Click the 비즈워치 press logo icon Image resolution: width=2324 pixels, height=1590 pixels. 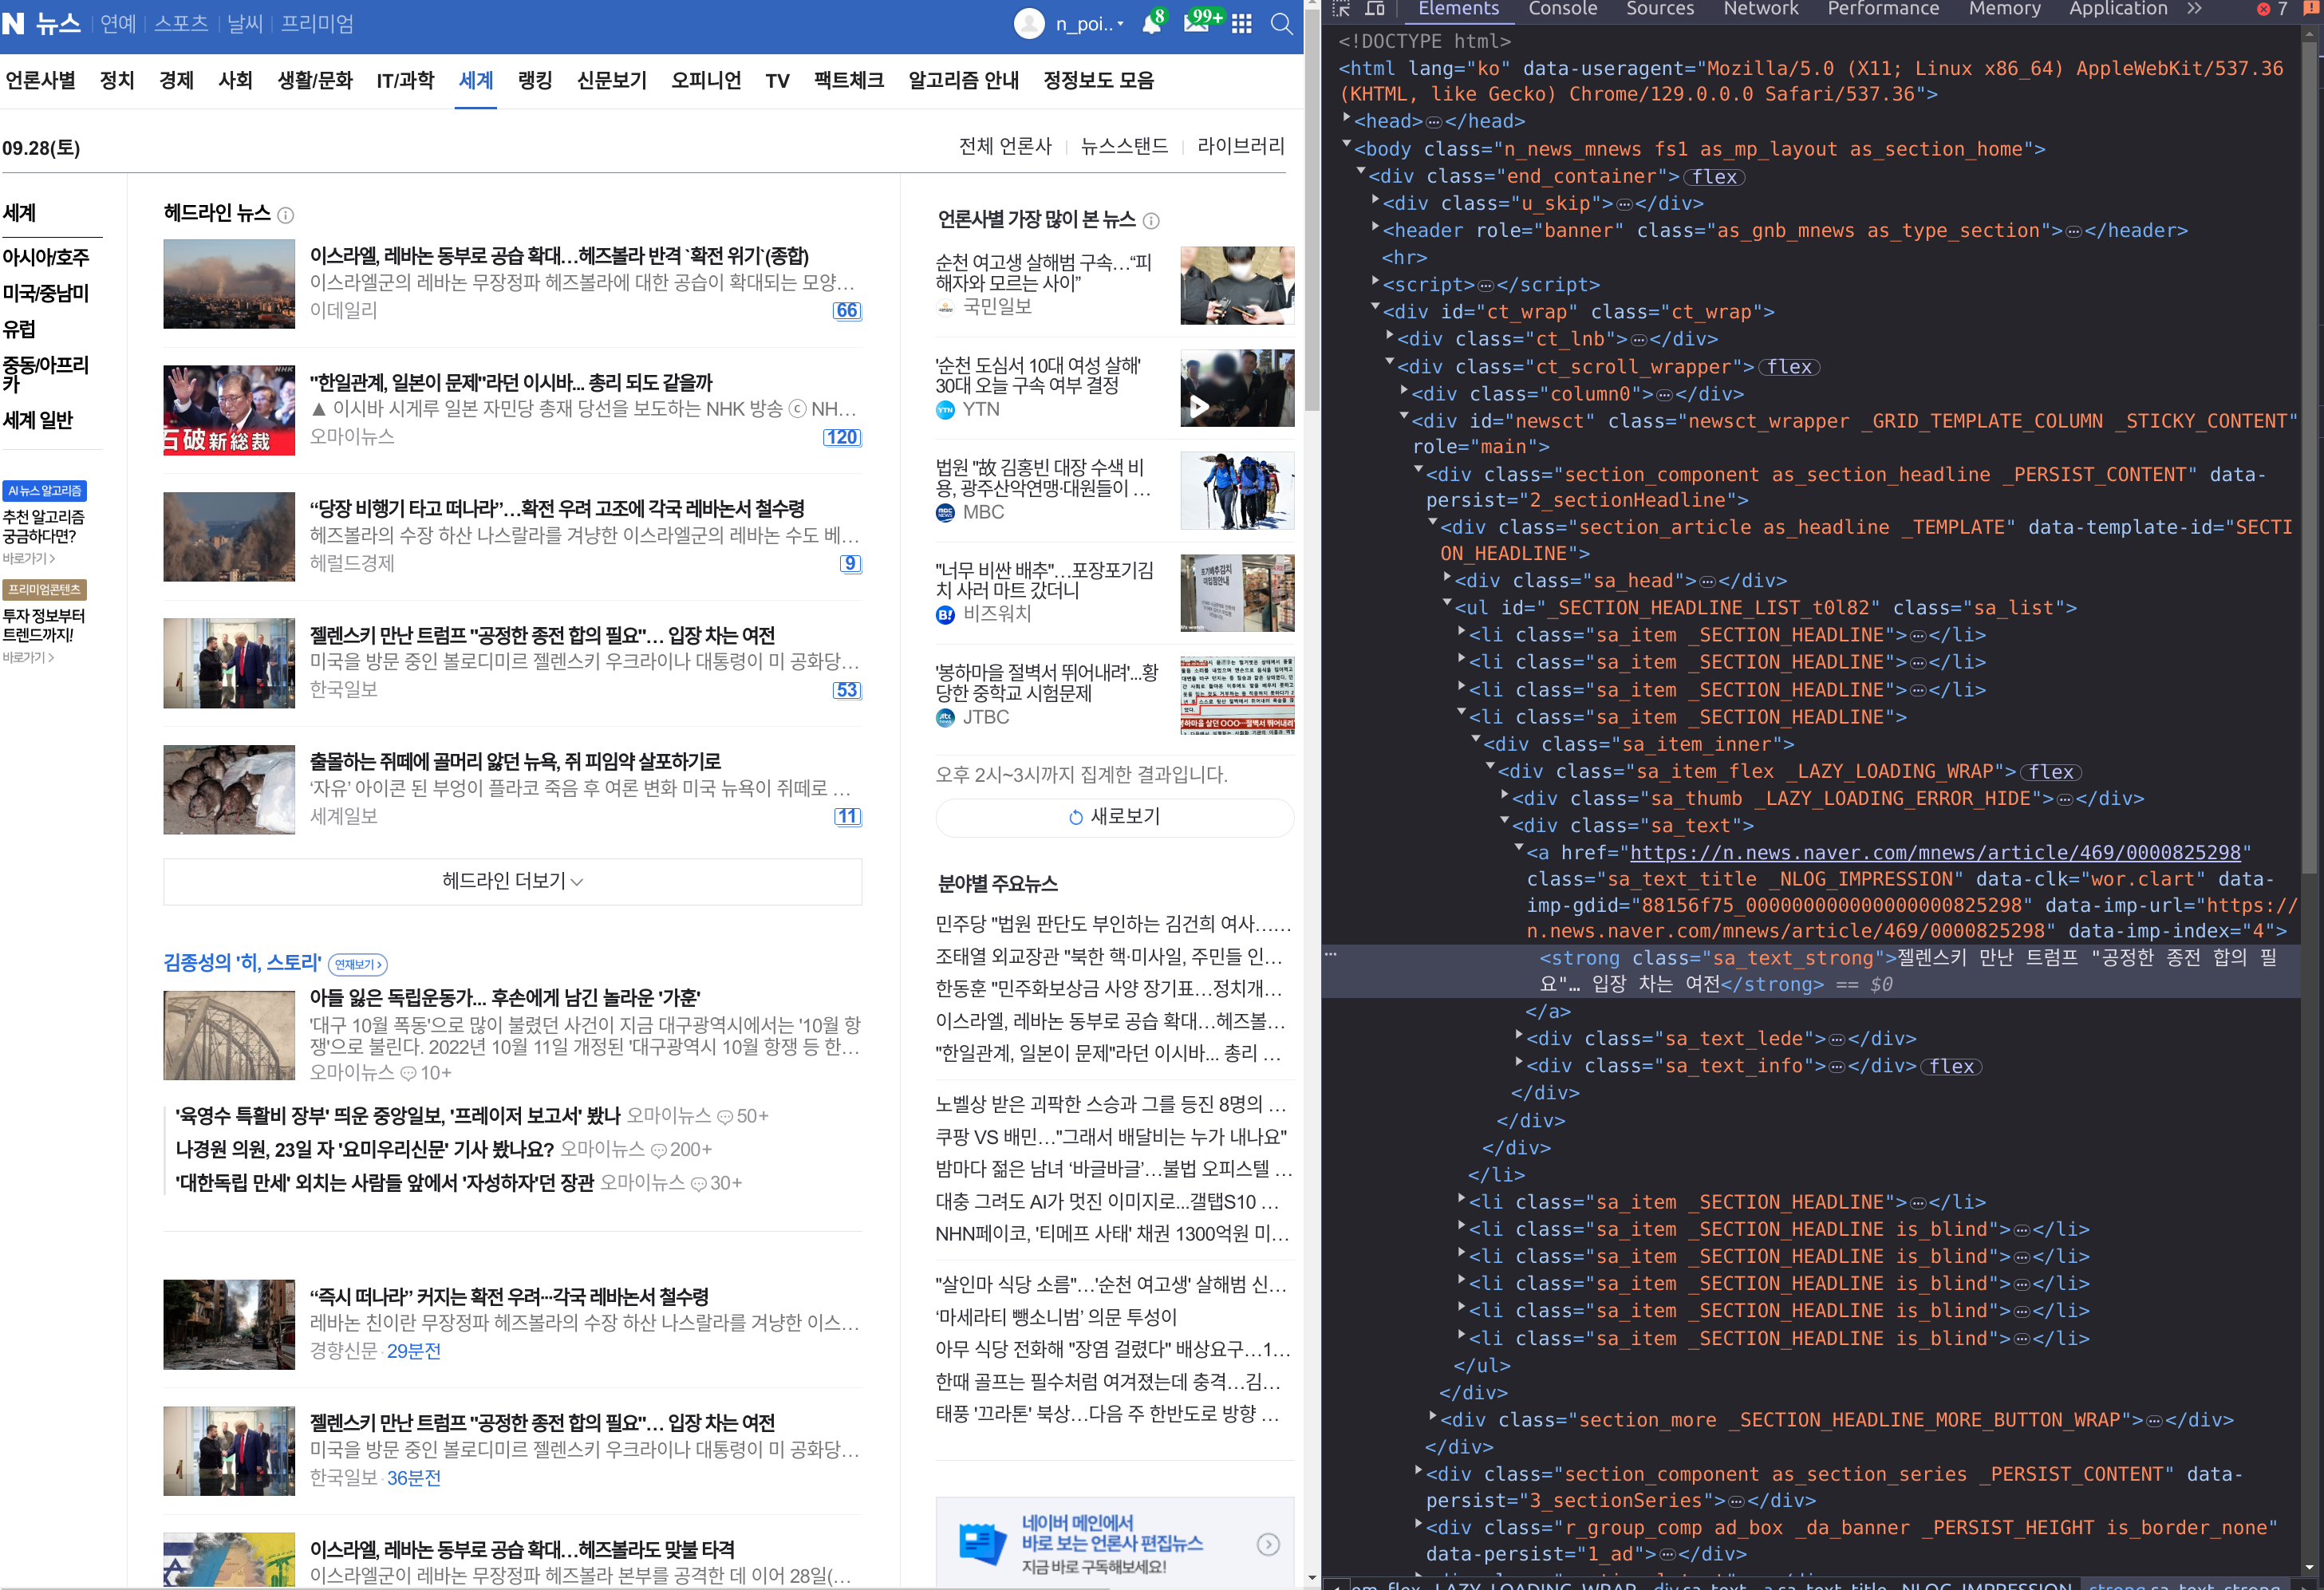(x=945, y=615)
